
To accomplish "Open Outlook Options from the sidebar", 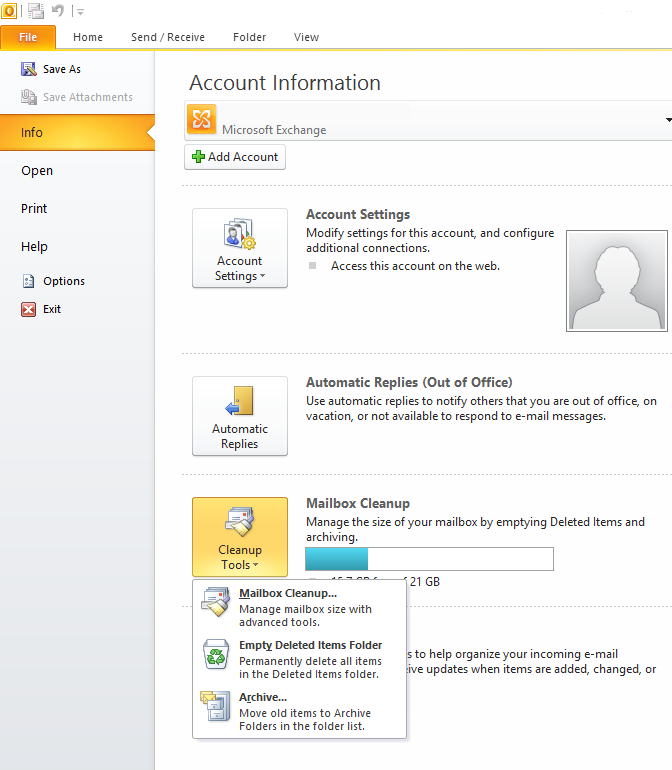I will pos(64,281).
